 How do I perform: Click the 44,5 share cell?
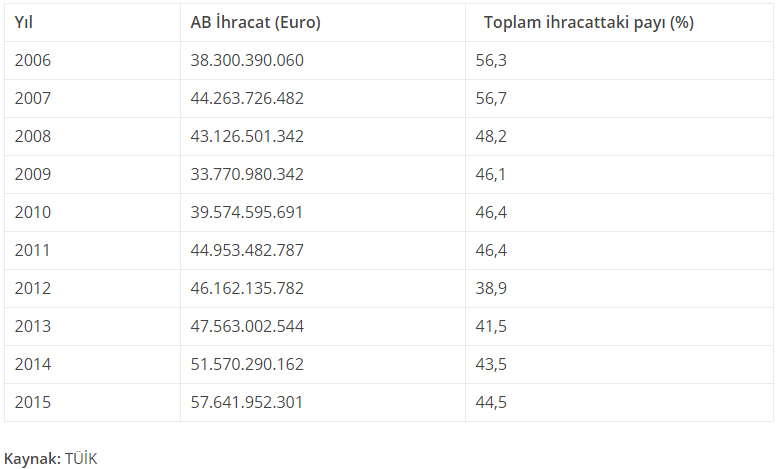tap(492, 402)
